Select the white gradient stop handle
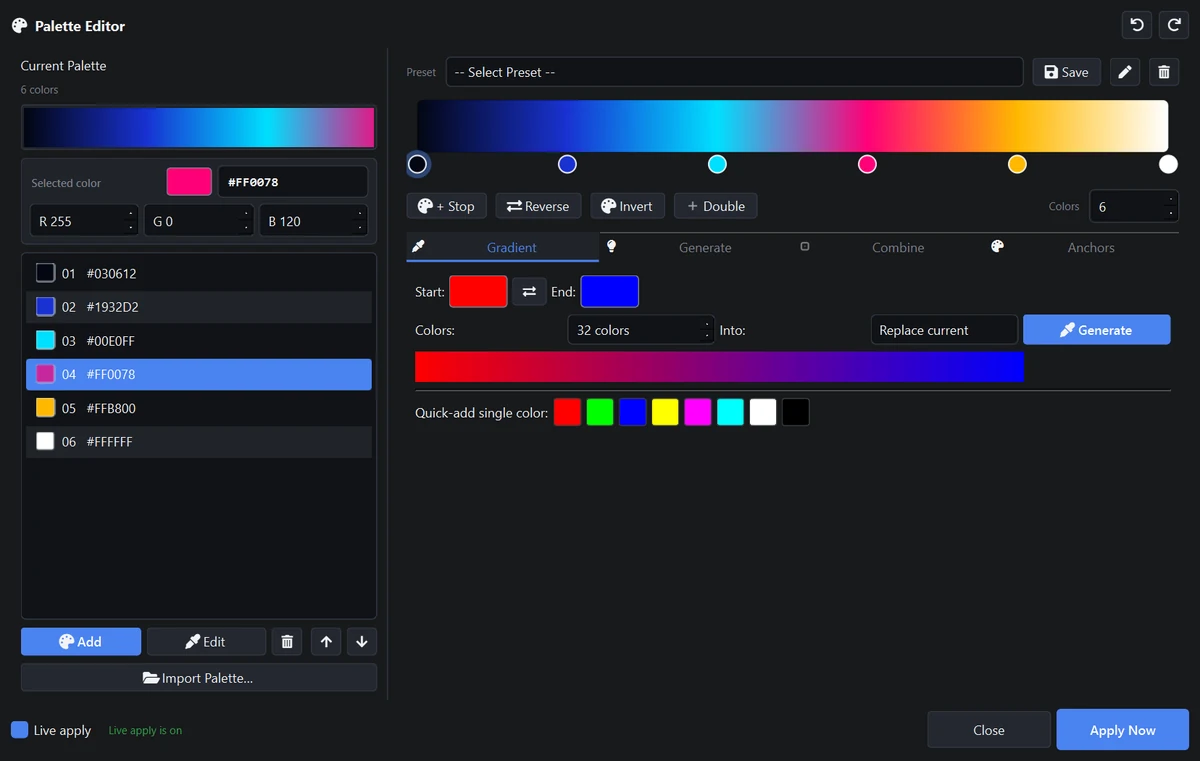This screenshot has height=761, width=1200. [1168, 164]
